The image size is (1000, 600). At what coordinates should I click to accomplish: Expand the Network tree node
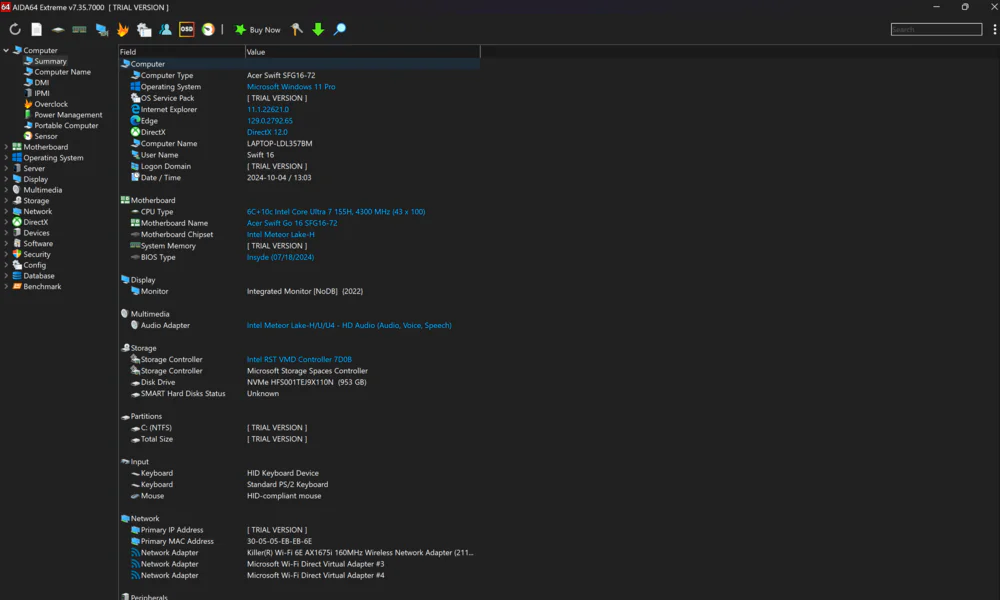(6, 211)
